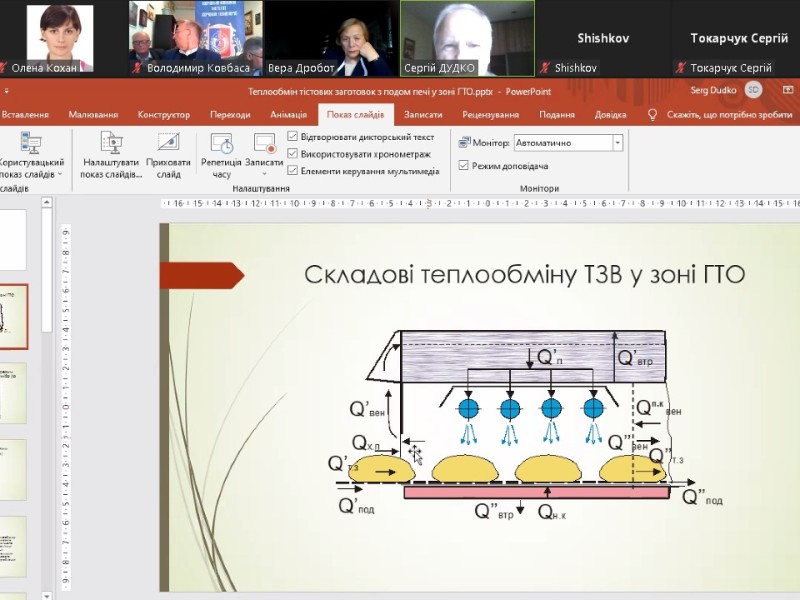
Task: Open the custom slide show icon (Користувацький показ слайдів)
Action: click(x=32, y=142)
